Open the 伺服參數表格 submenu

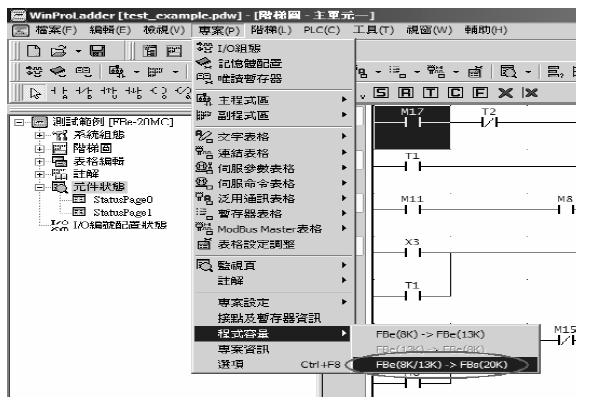tap(273, 168)
